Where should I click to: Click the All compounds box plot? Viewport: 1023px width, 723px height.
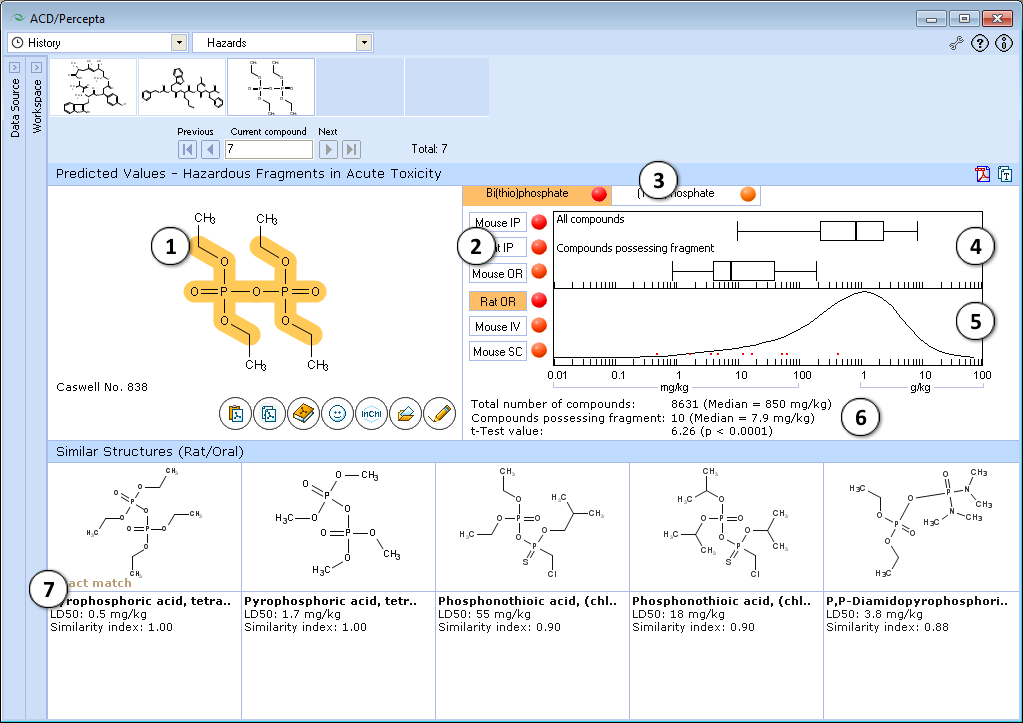tap(827, 231)
